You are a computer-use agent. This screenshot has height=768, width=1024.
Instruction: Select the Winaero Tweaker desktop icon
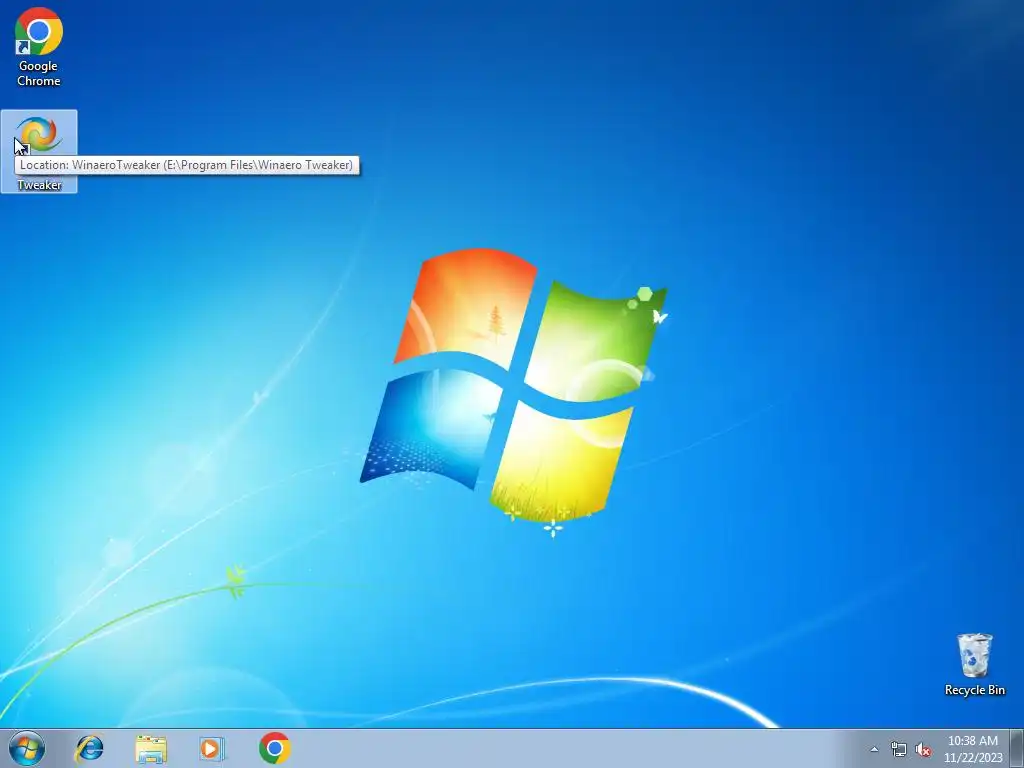pyautogui.click(x=39, y=152)
